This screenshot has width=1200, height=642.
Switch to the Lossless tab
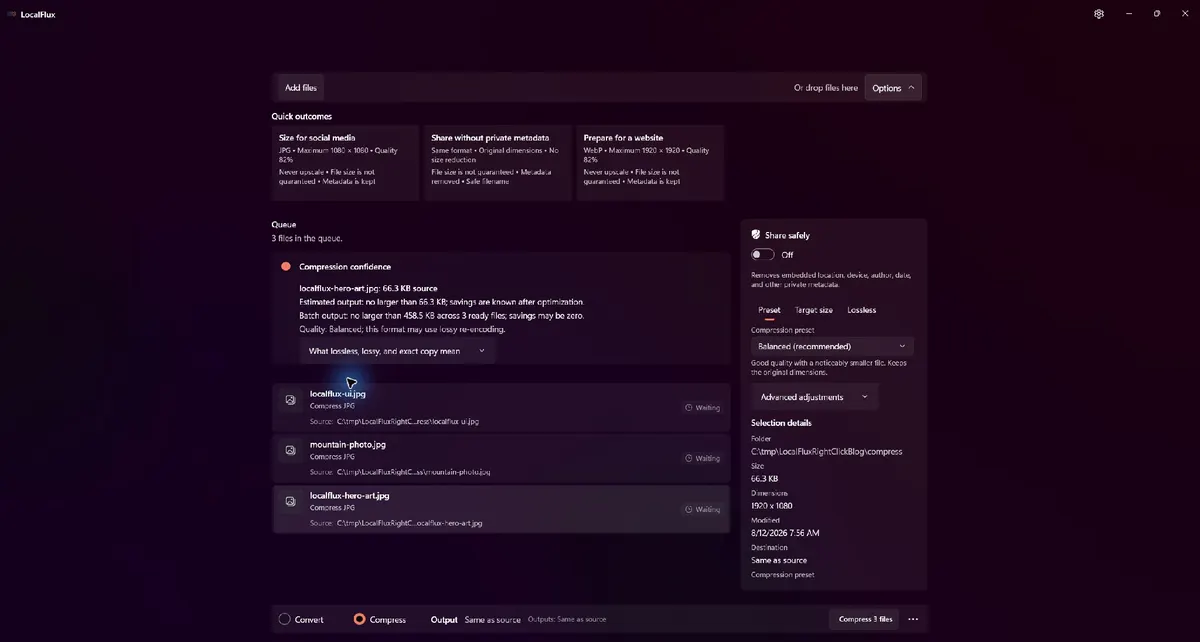[861, 310]
